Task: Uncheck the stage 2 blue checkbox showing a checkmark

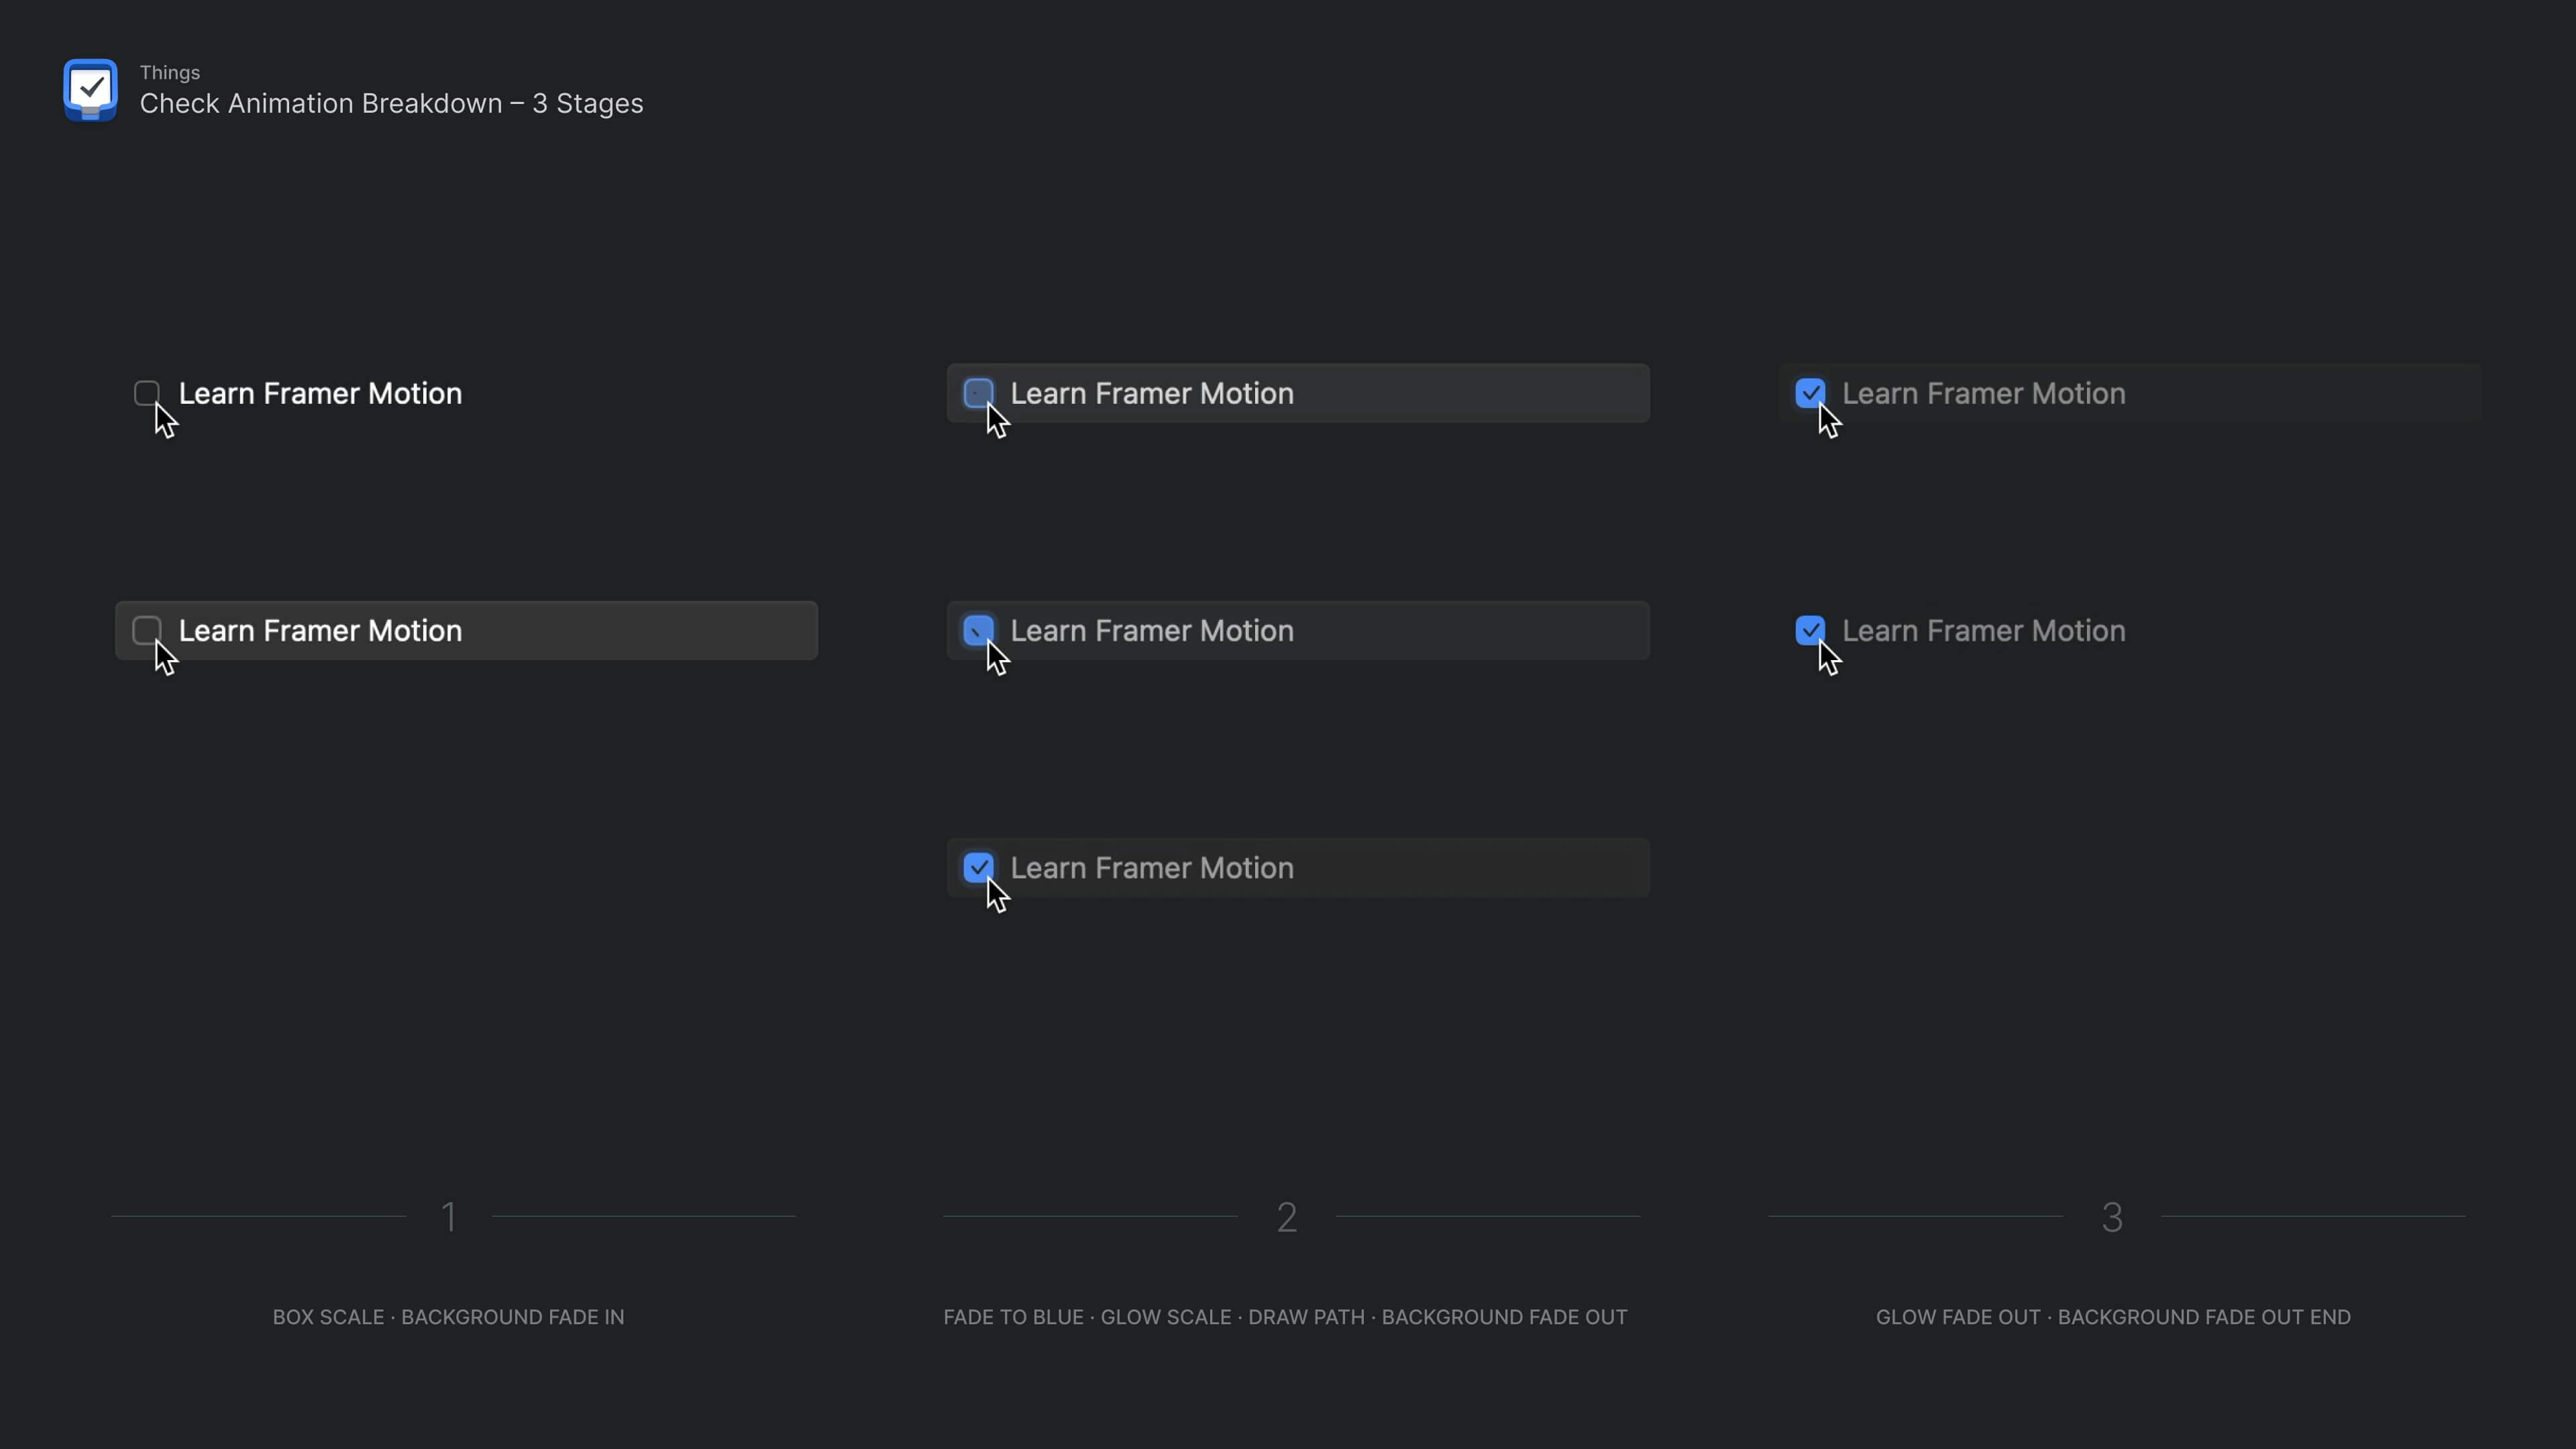Action: click(979, 867)
